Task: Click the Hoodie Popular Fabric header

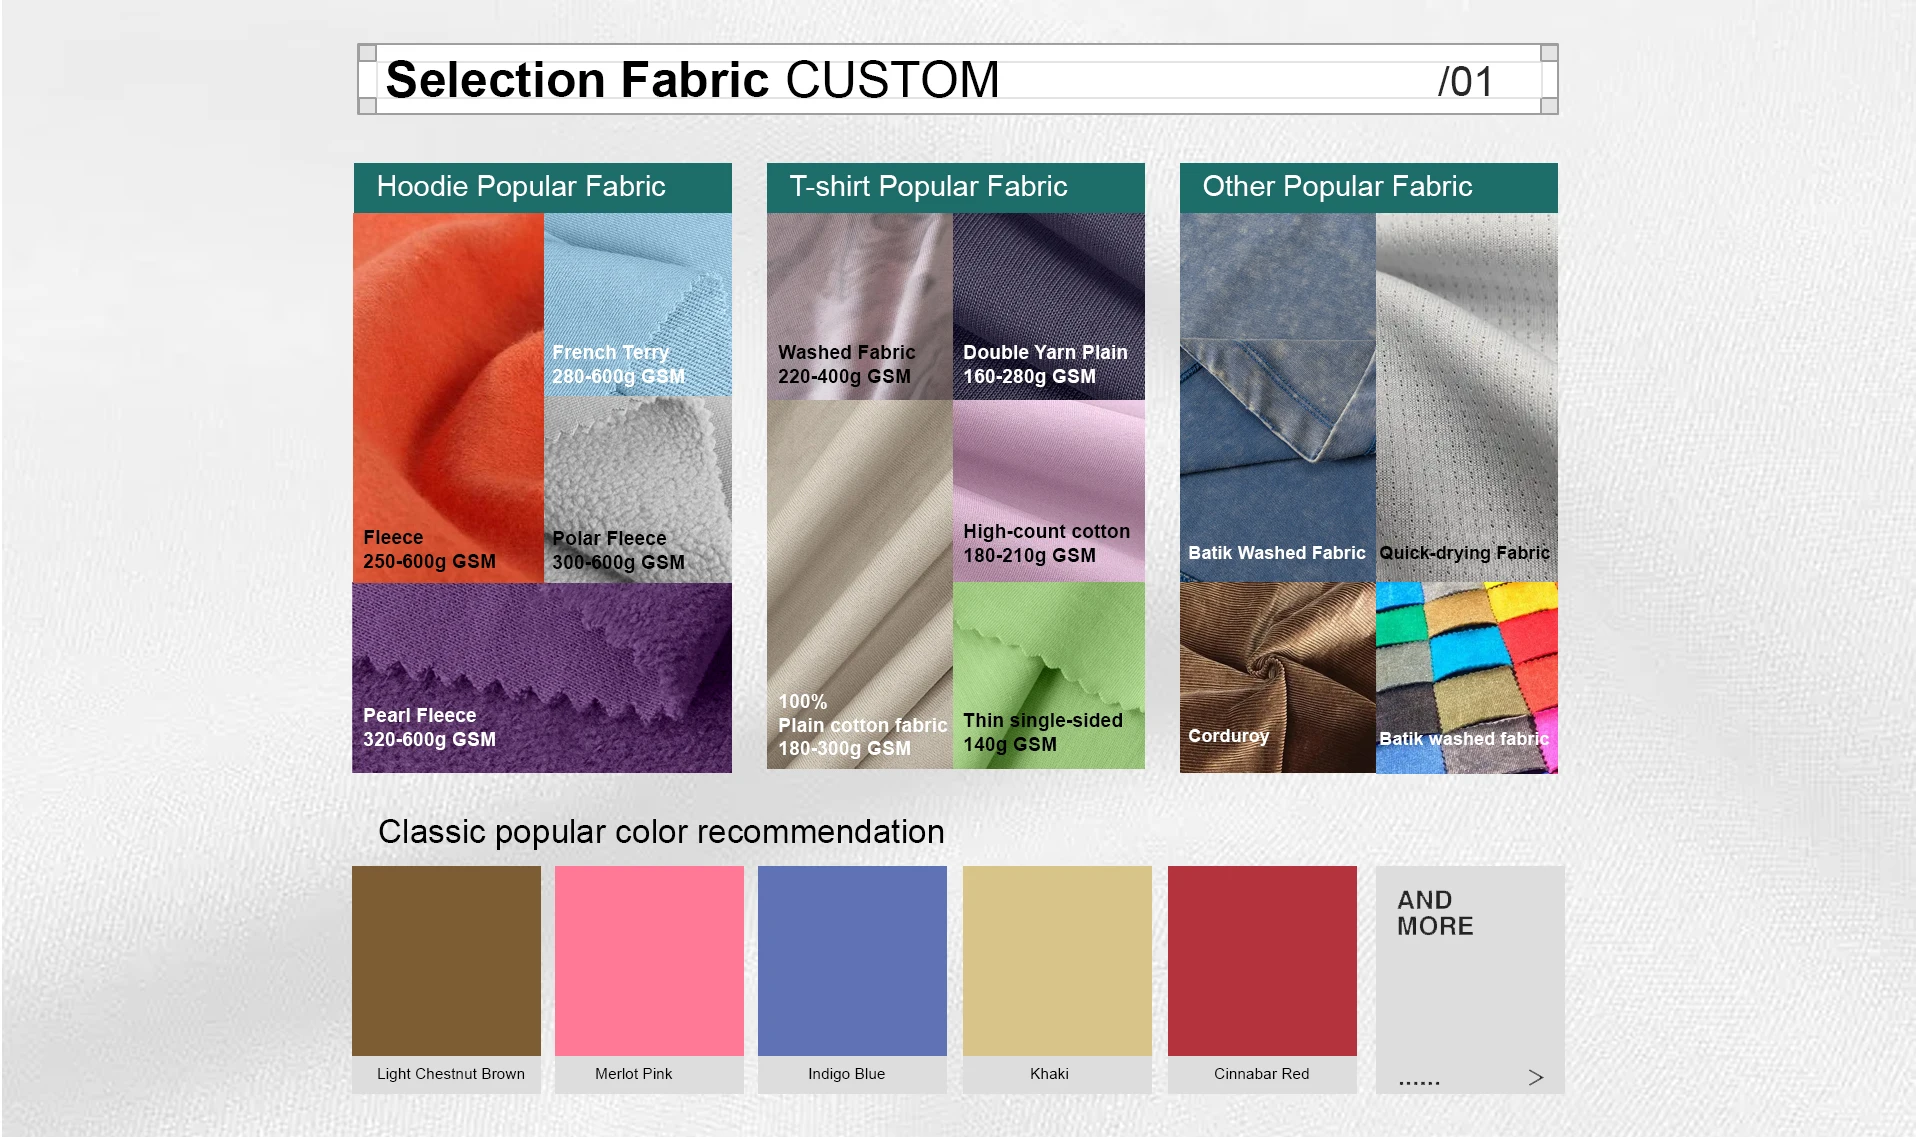Action: pos(542,187)
